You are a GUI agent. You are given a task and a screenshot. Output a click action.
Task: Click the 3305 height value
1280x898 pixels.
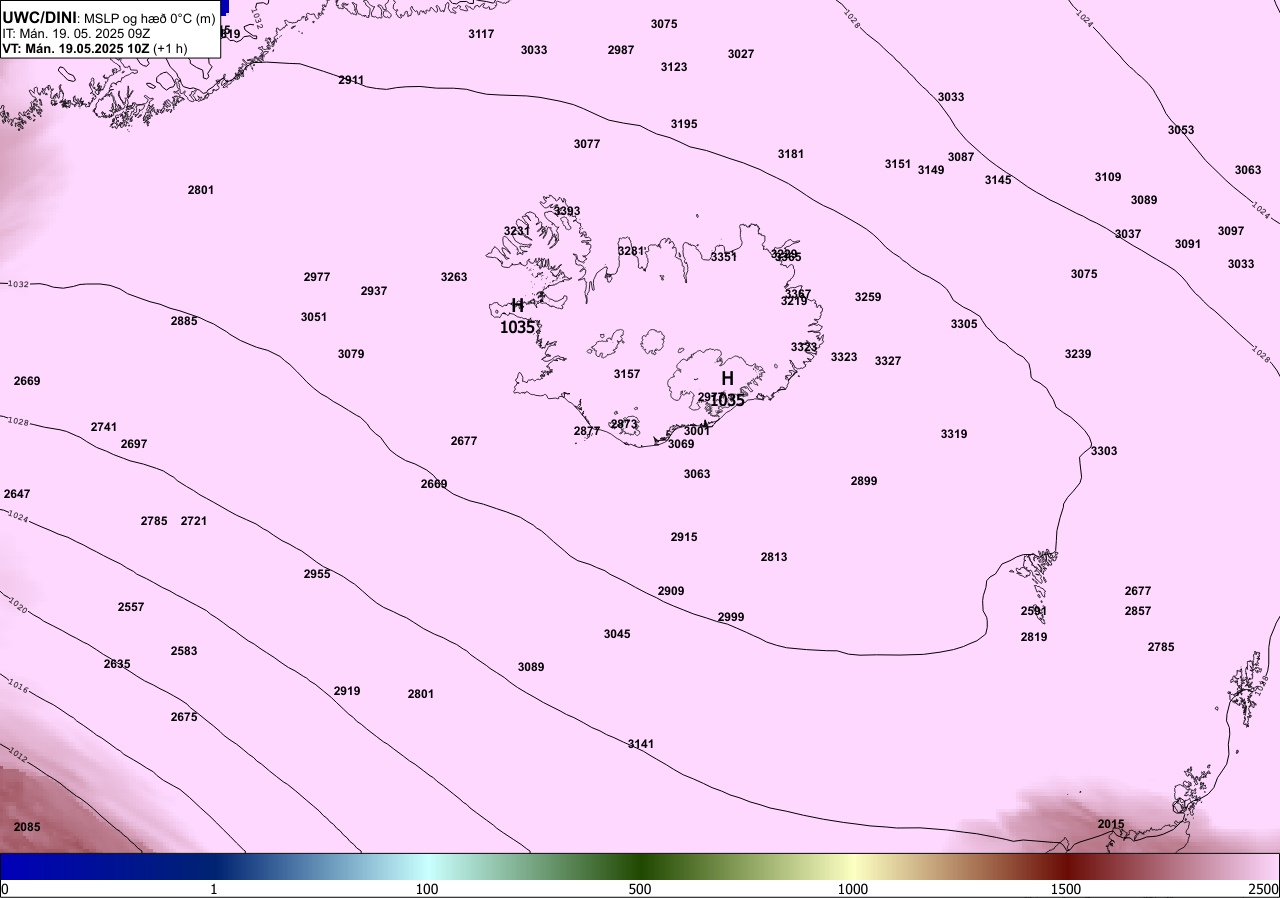(x=964, y=324)
